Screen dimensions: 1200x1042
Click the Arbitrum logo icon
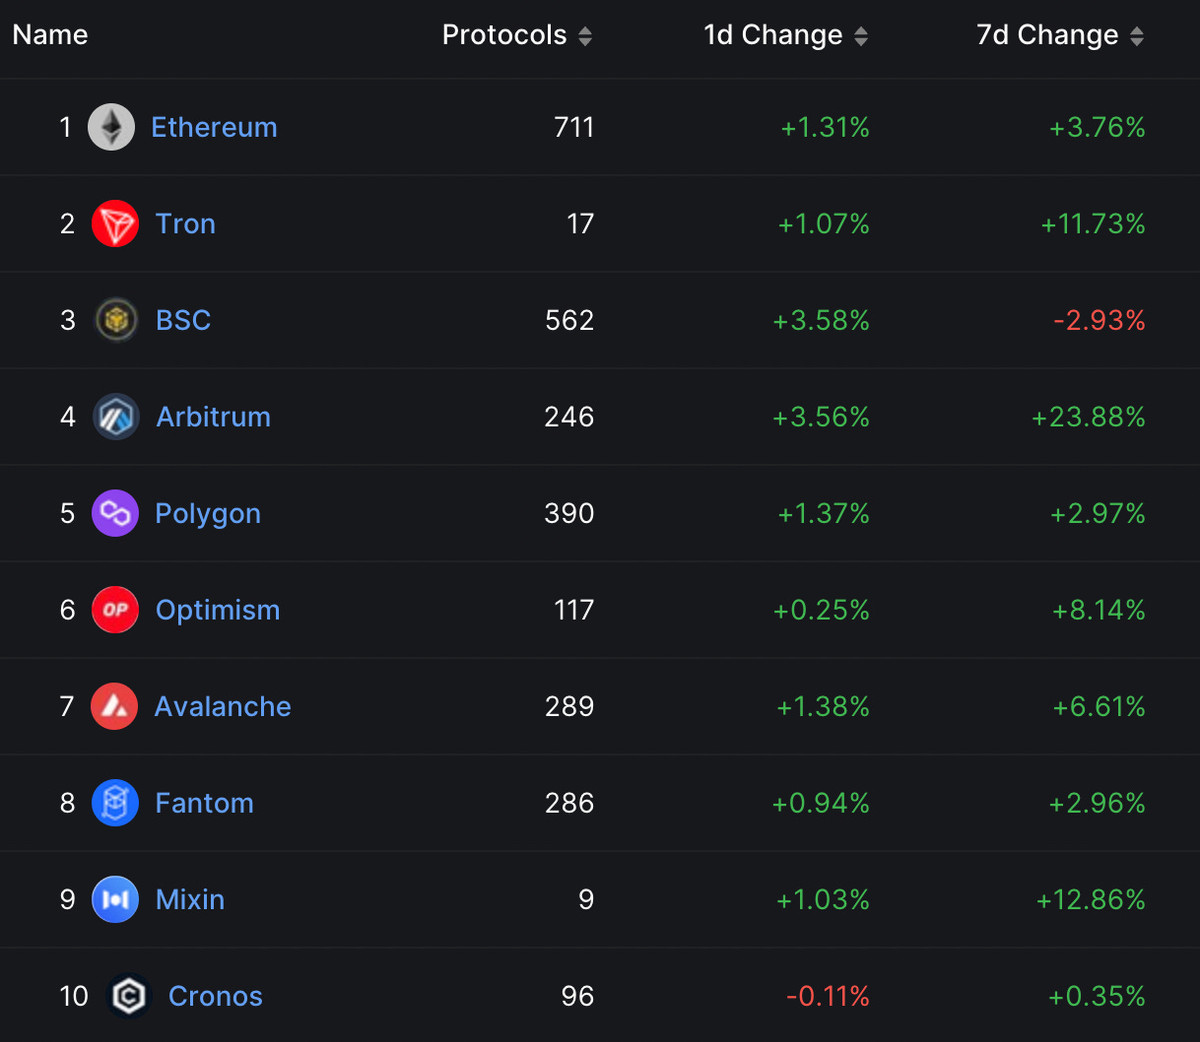(116, 417)
